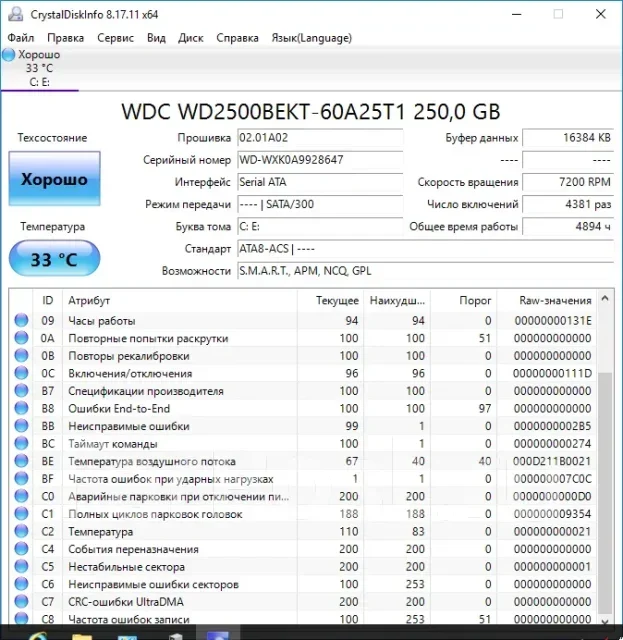Click raw value 0000000111D in Включения/отключения row
The width and height of the screenshot is (623, 640).
coord(552,373)
